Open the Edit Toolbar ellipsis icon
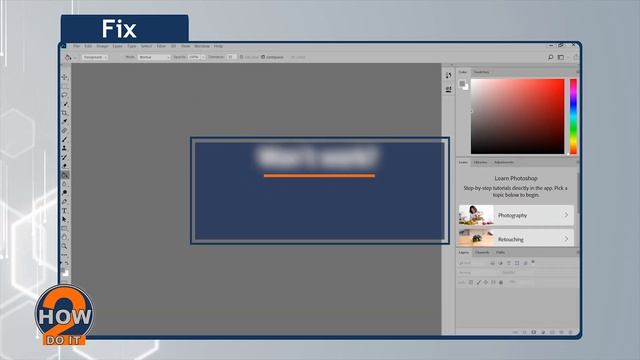This screenshot has width=640, height=360. pos(64,255)
